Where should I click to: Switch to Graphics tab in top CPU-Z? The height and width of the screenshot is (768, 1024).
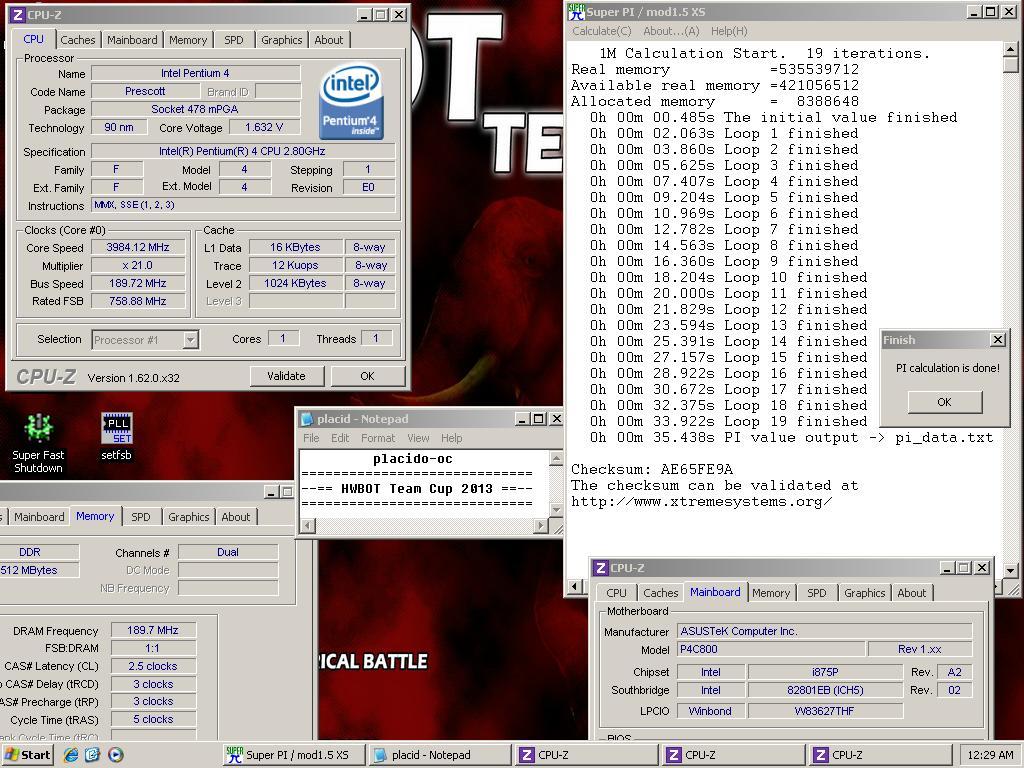(281, 40)
